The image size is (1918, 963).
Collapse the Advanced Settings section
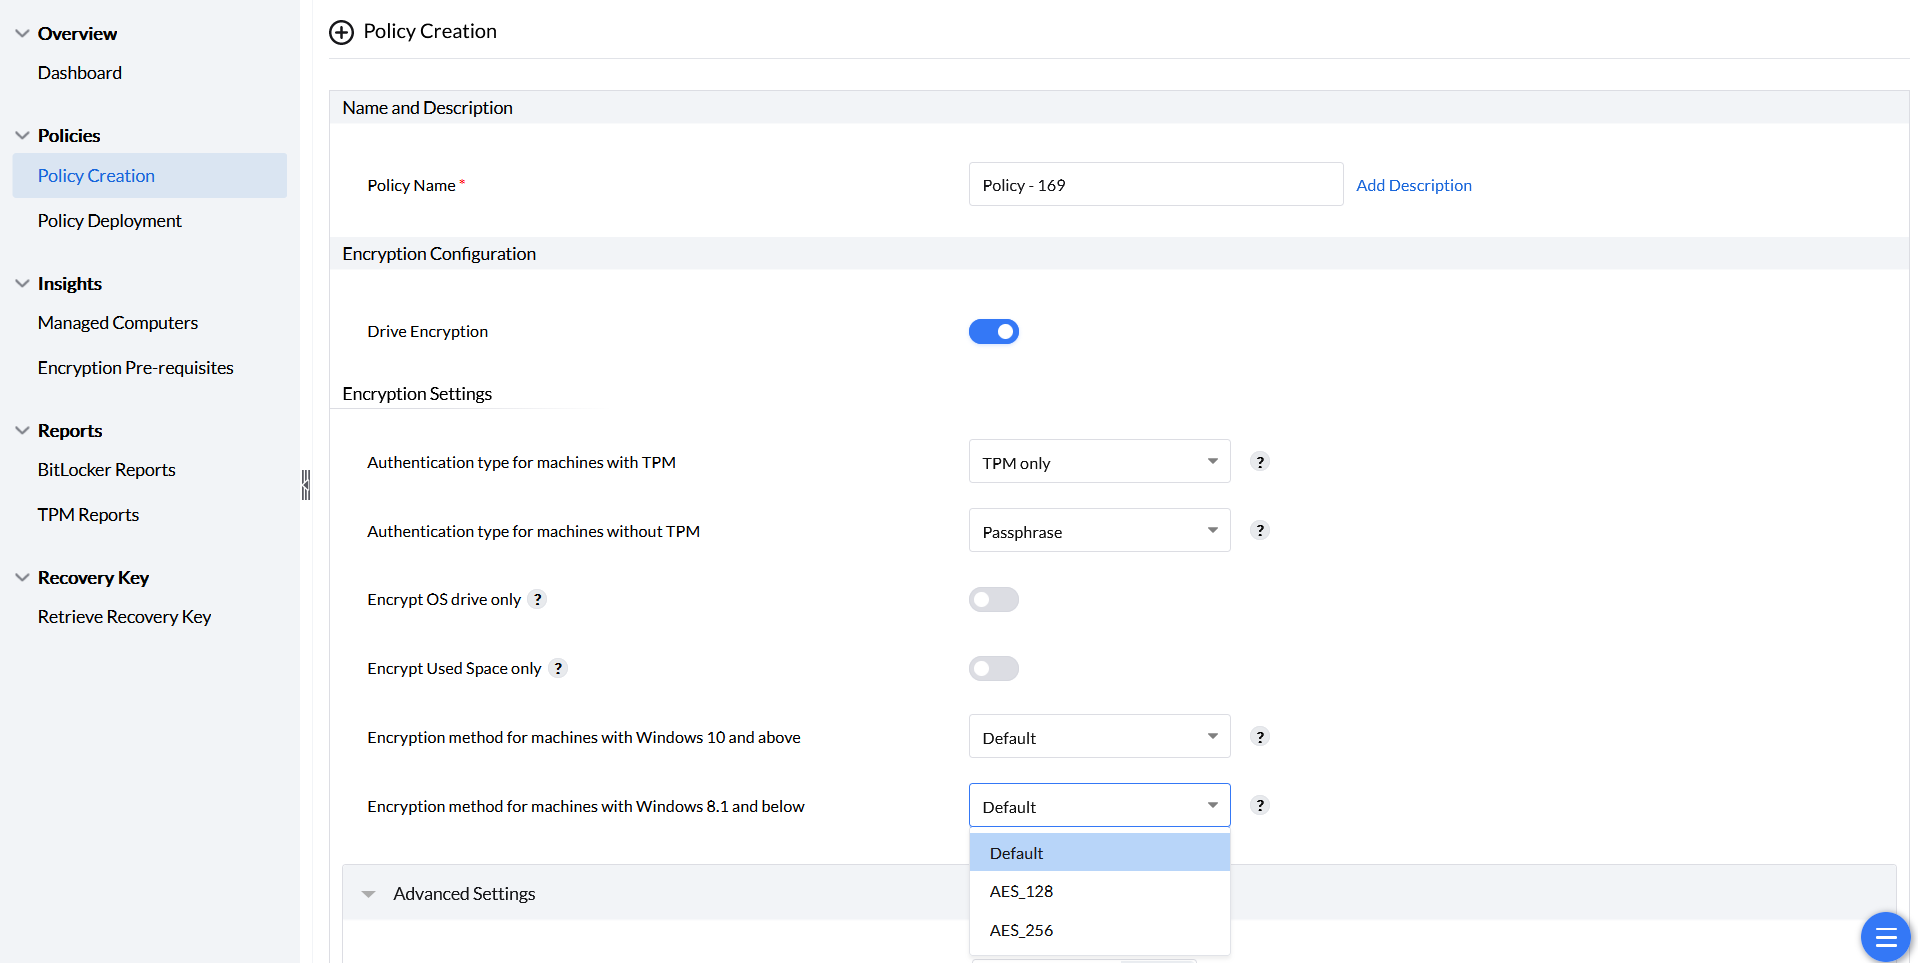tap(369, 894)
